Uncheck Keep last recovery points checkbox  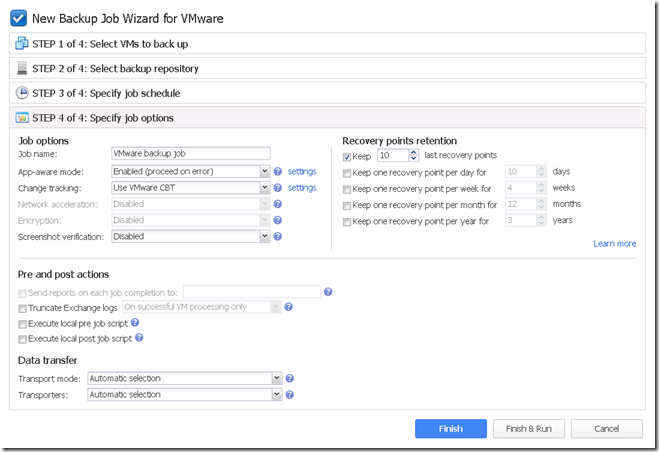coord(347,157)
